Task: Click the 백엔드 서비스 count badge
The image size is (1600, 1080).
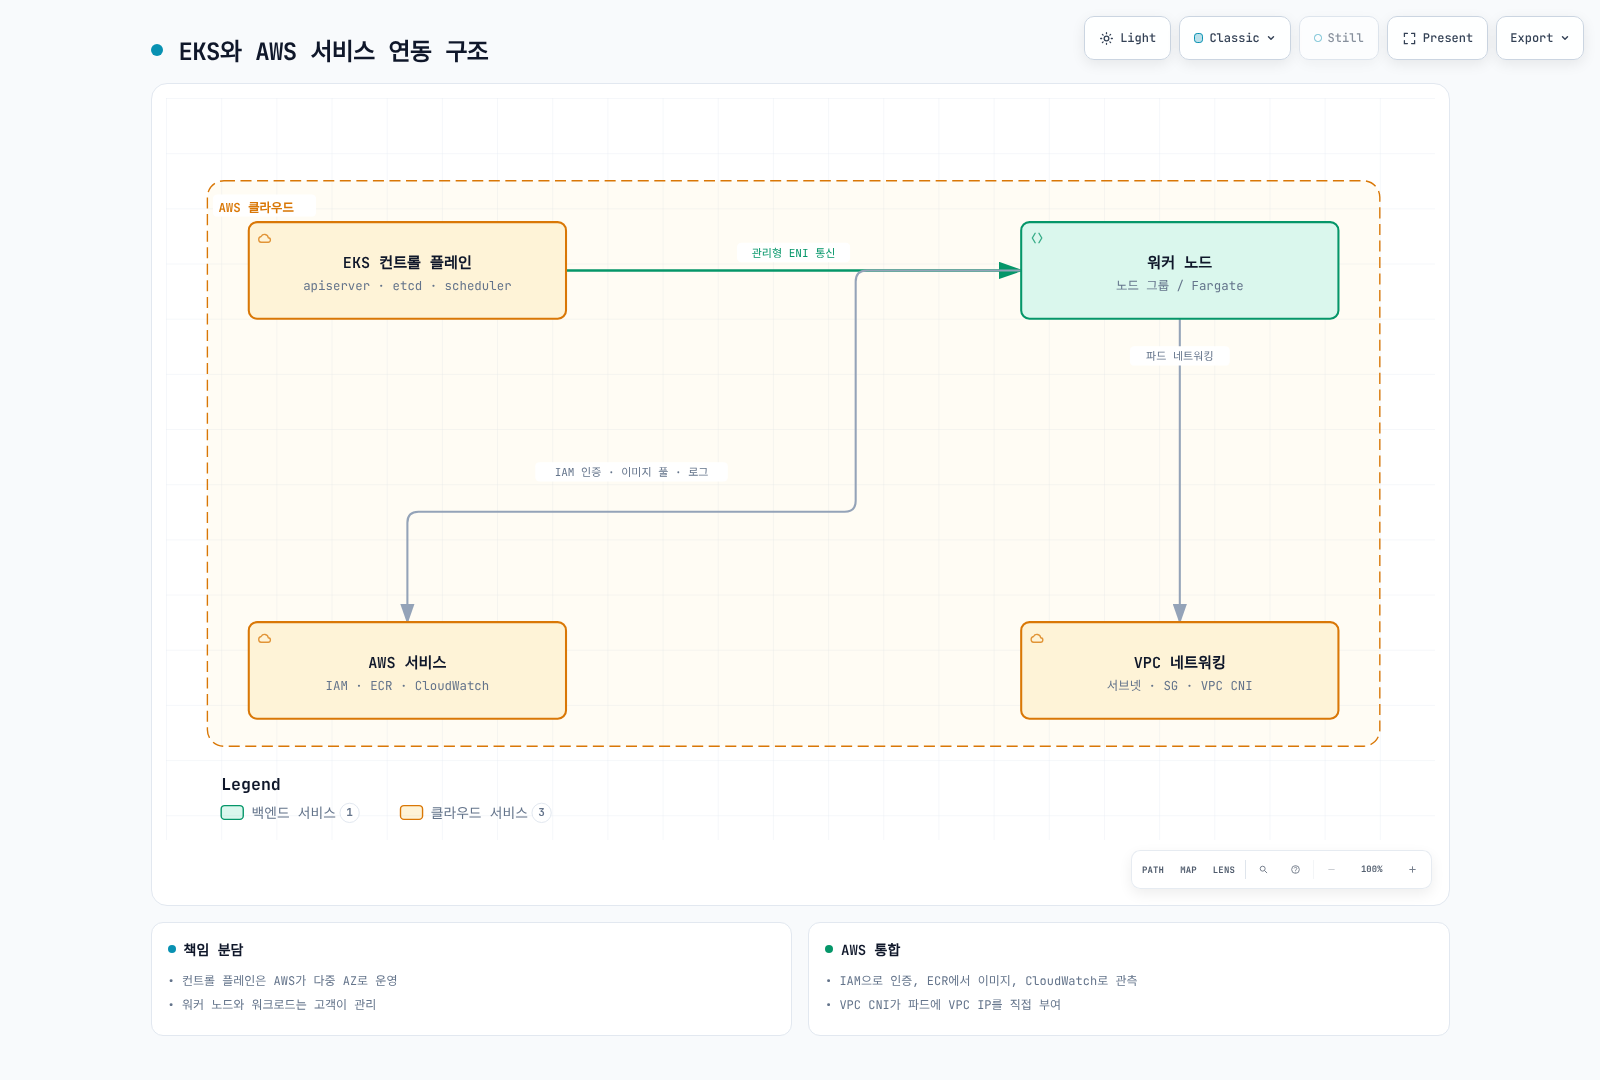Action: [x=349, y=813]
